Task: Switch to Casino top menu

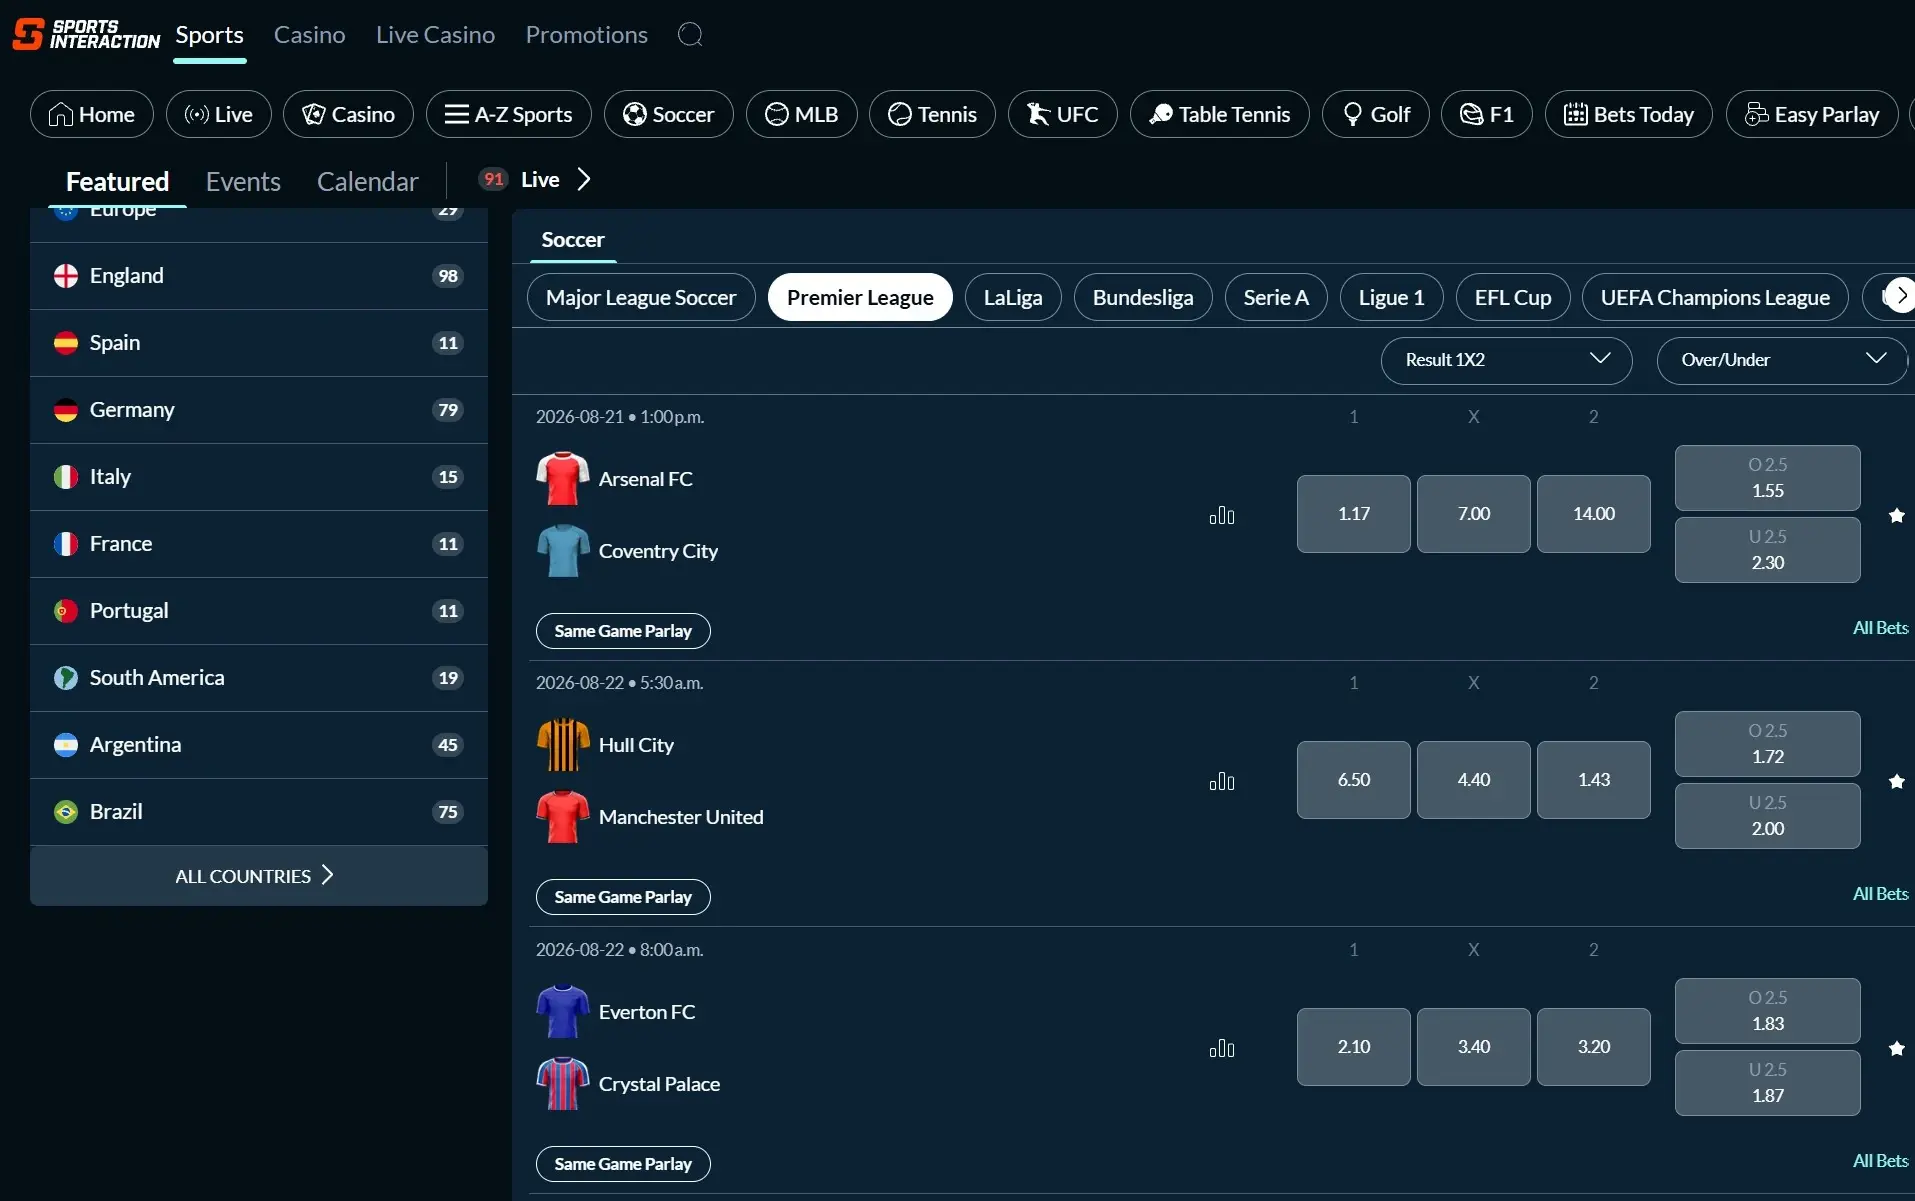Action: tap(310, 35)
